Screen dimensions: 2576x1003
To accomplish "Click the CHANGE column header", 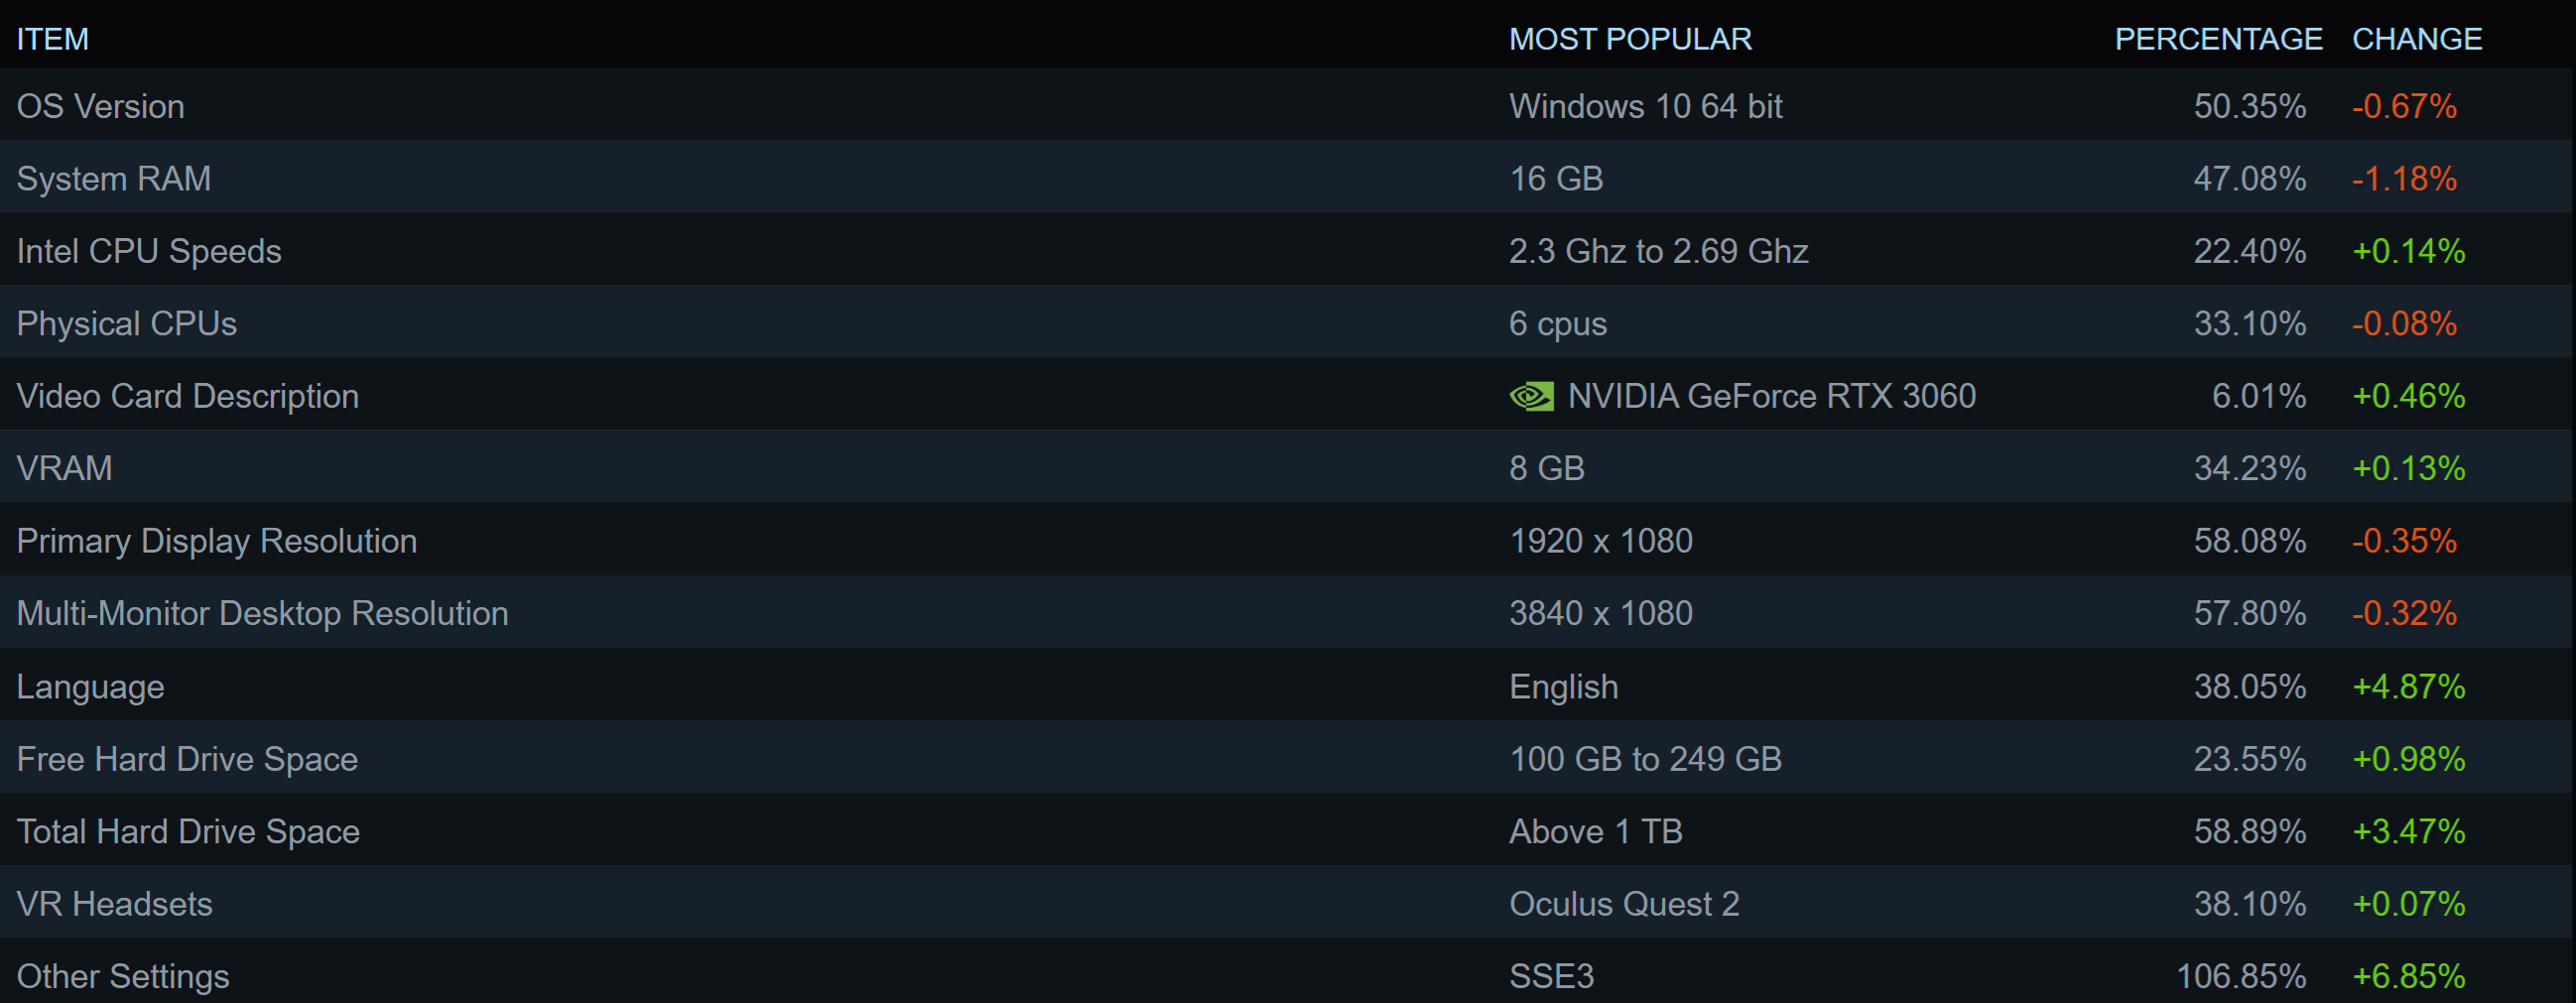I will tap(2416, 39).
